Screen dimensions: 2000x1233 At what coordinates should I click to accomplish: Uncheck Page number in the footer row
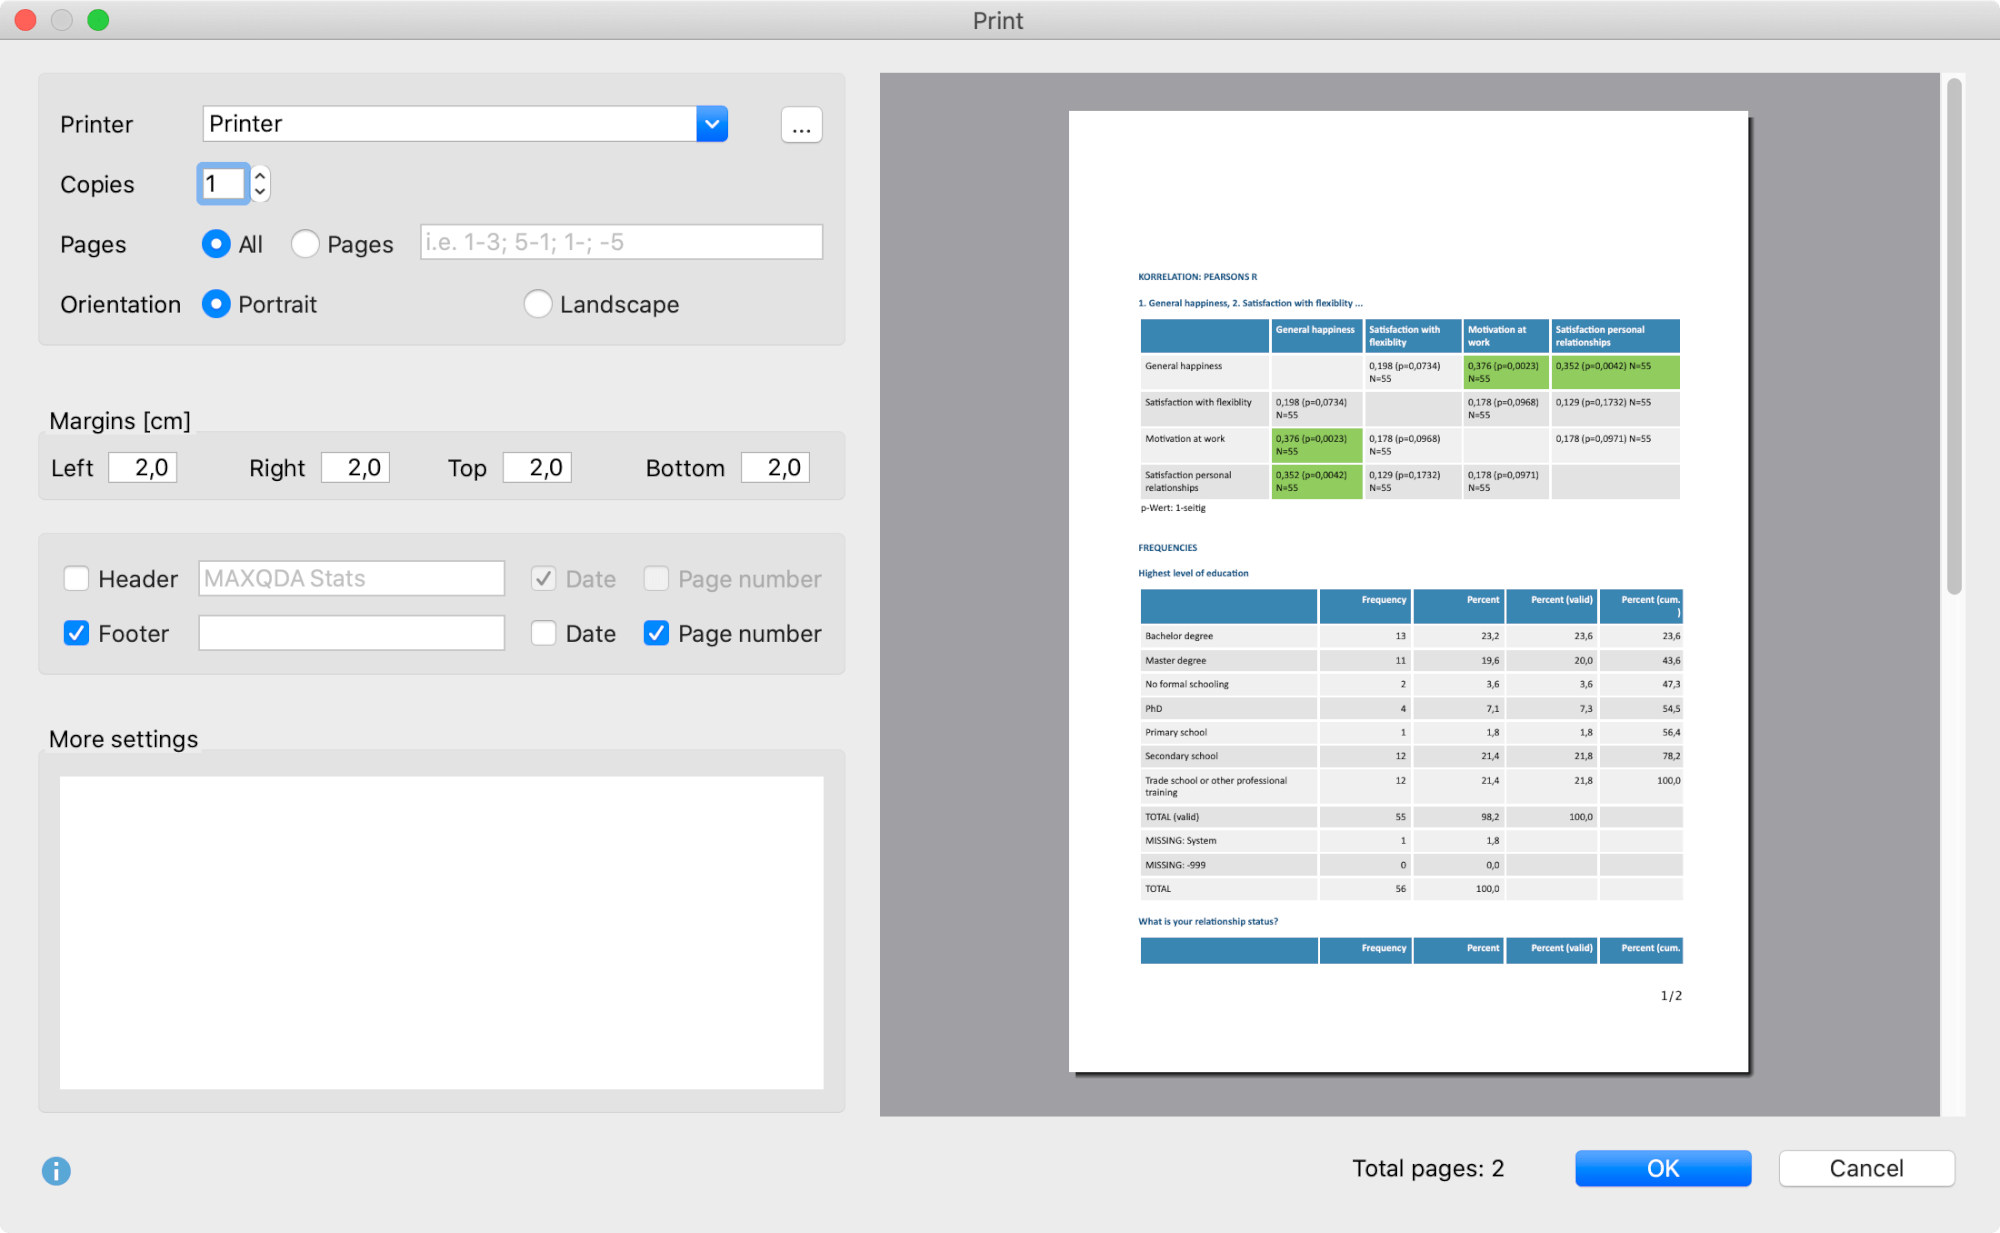(x=656, y=632)
